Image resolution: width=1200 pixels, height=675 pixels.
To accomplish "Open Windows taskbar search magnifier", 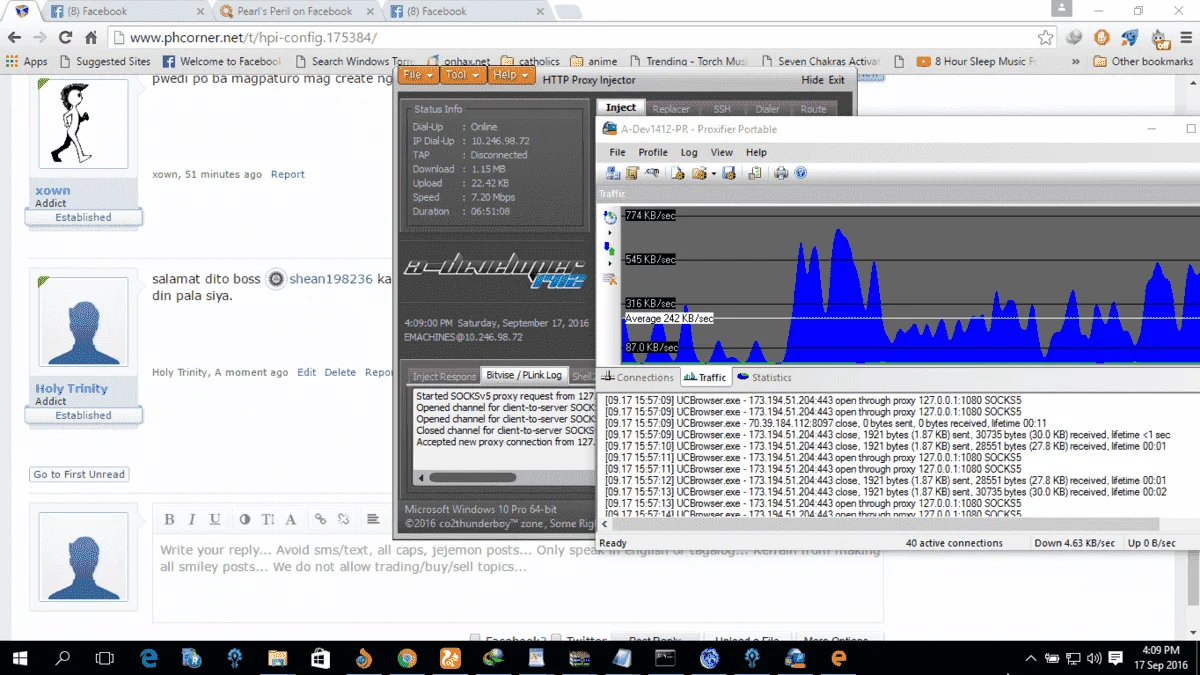I will tap(62, 658).
